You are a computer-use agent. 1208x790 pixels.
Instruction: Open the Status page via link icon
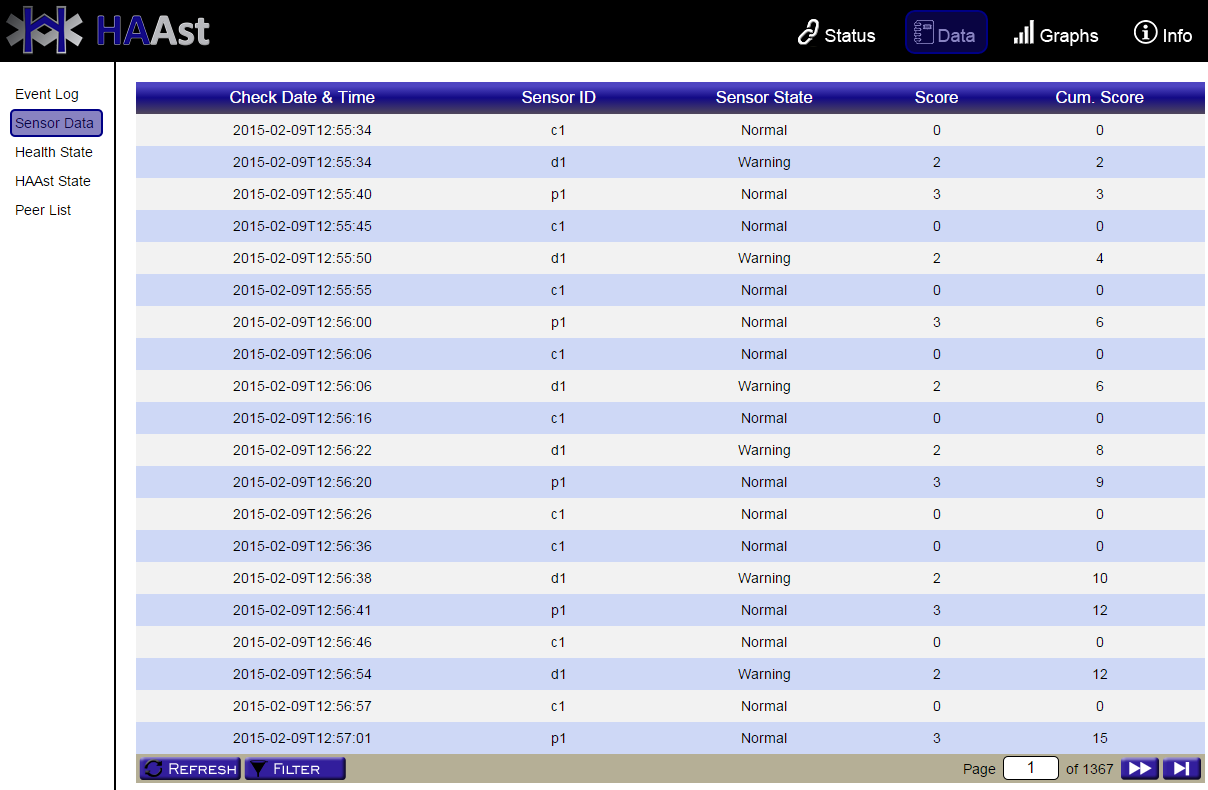[808, 33]
